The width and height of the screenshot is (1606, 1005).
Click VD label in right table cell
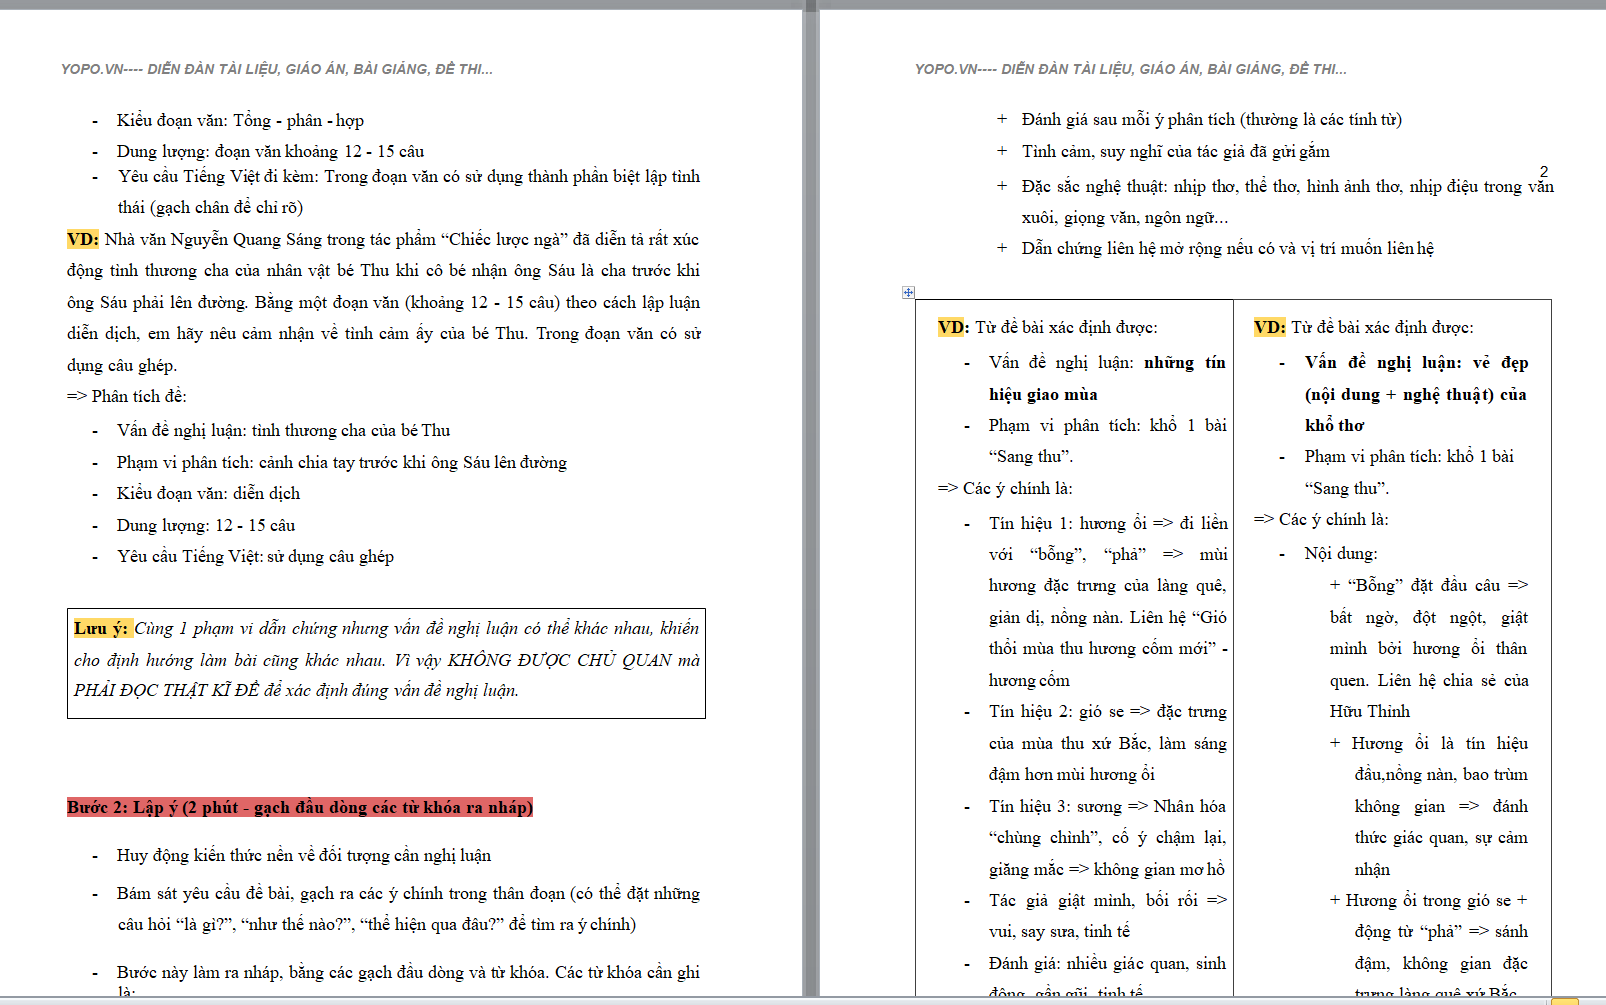(x=1269, y=327)
